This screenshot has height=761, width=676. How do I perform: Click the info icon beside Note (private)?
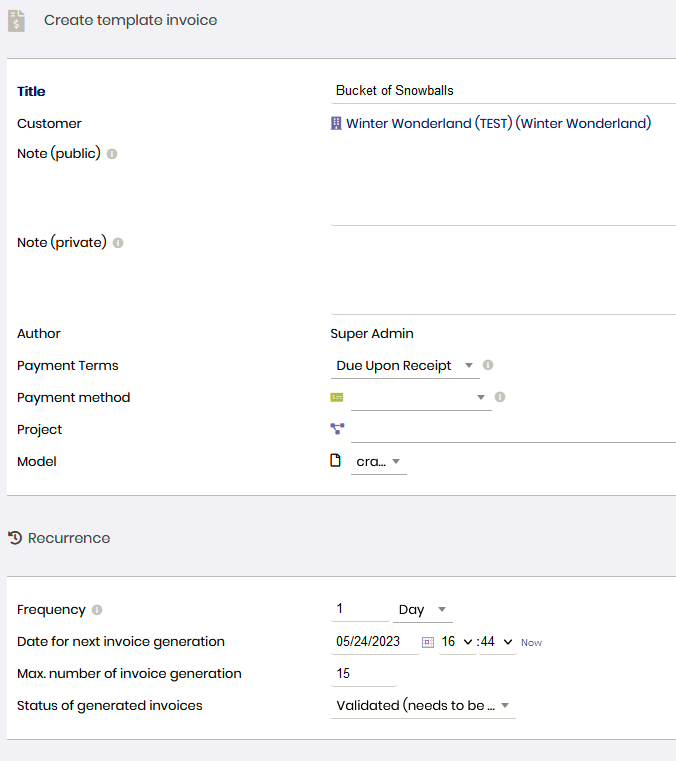point(118,243)
